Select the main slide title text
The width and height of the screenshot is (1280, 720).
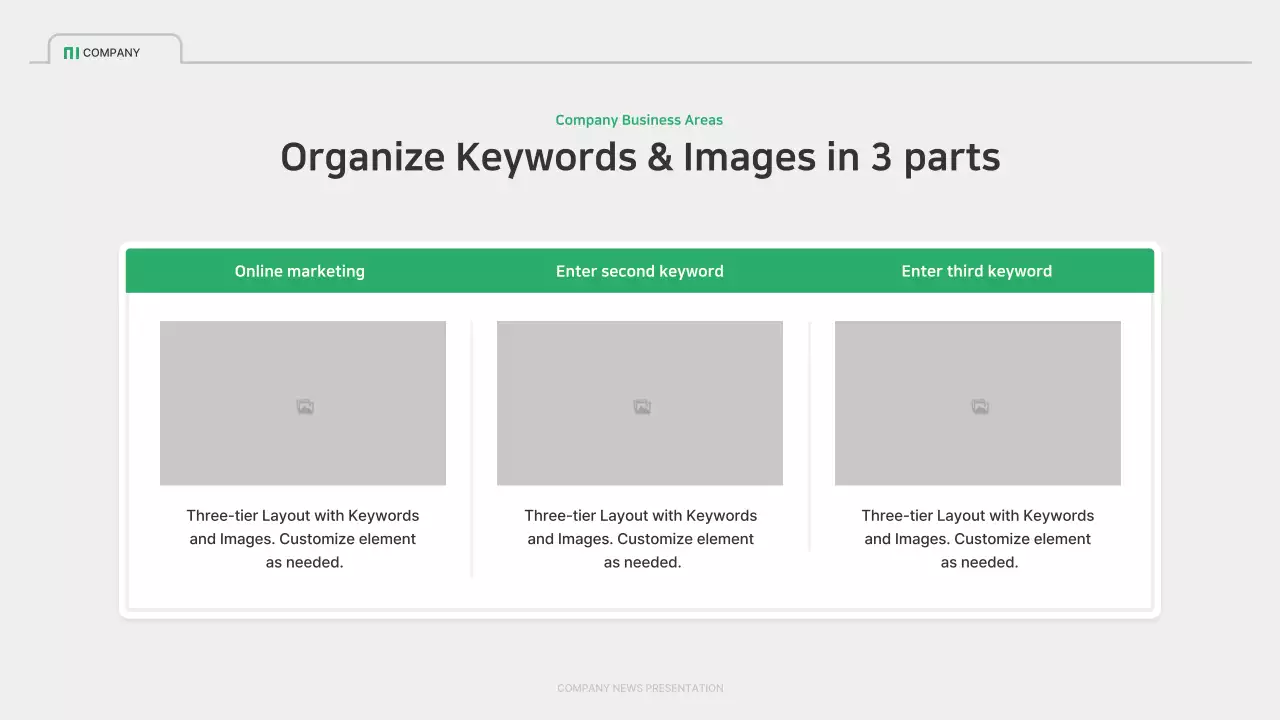coord(640,157)
